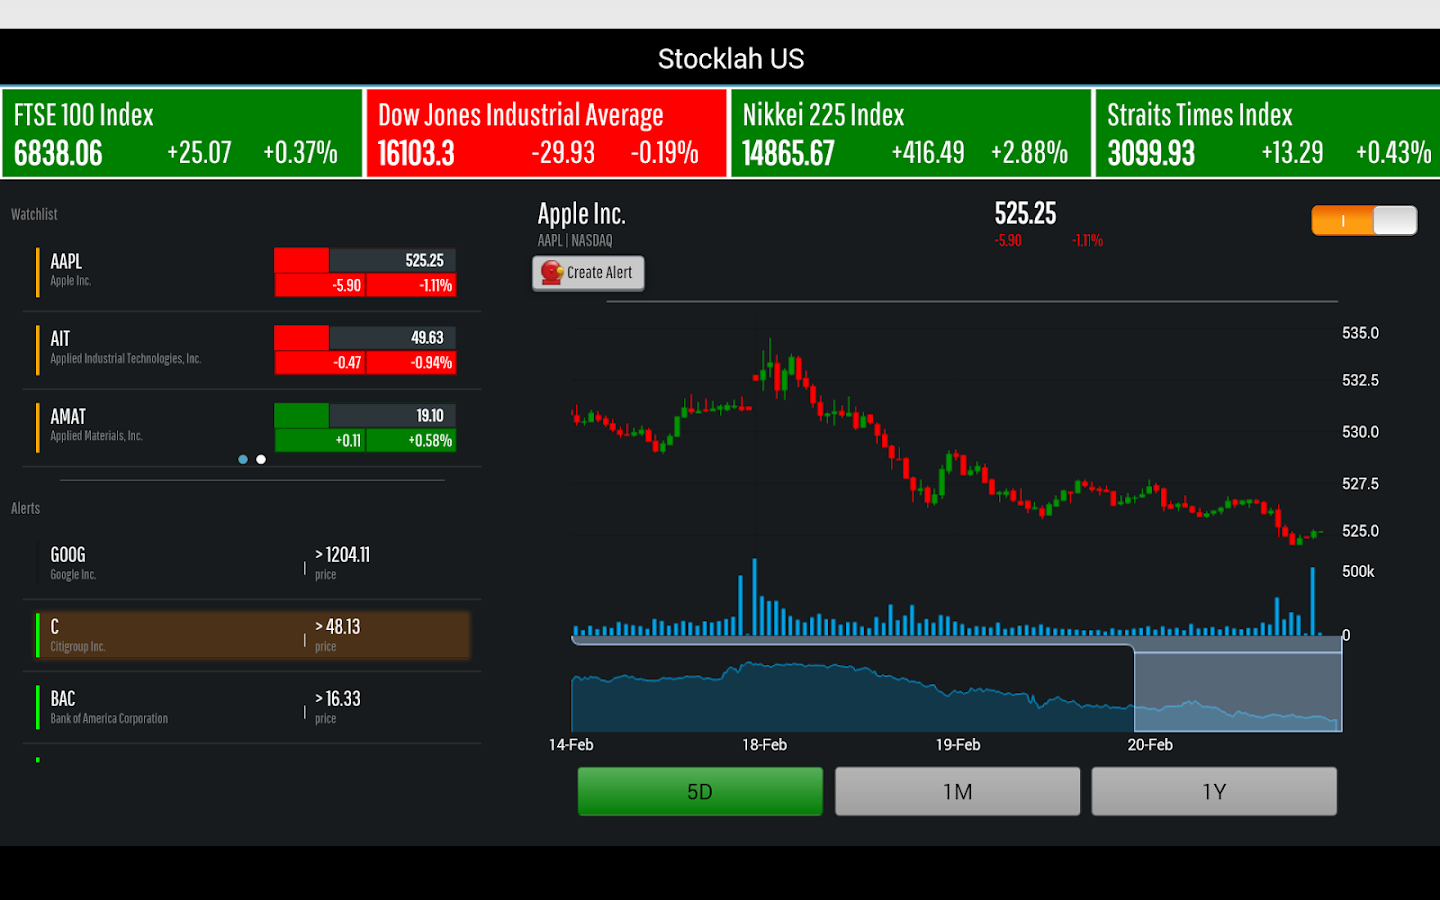Click the red alarm icon on Create Alert
Screen dimensions: 1440x900
click(x=551, y=273)
